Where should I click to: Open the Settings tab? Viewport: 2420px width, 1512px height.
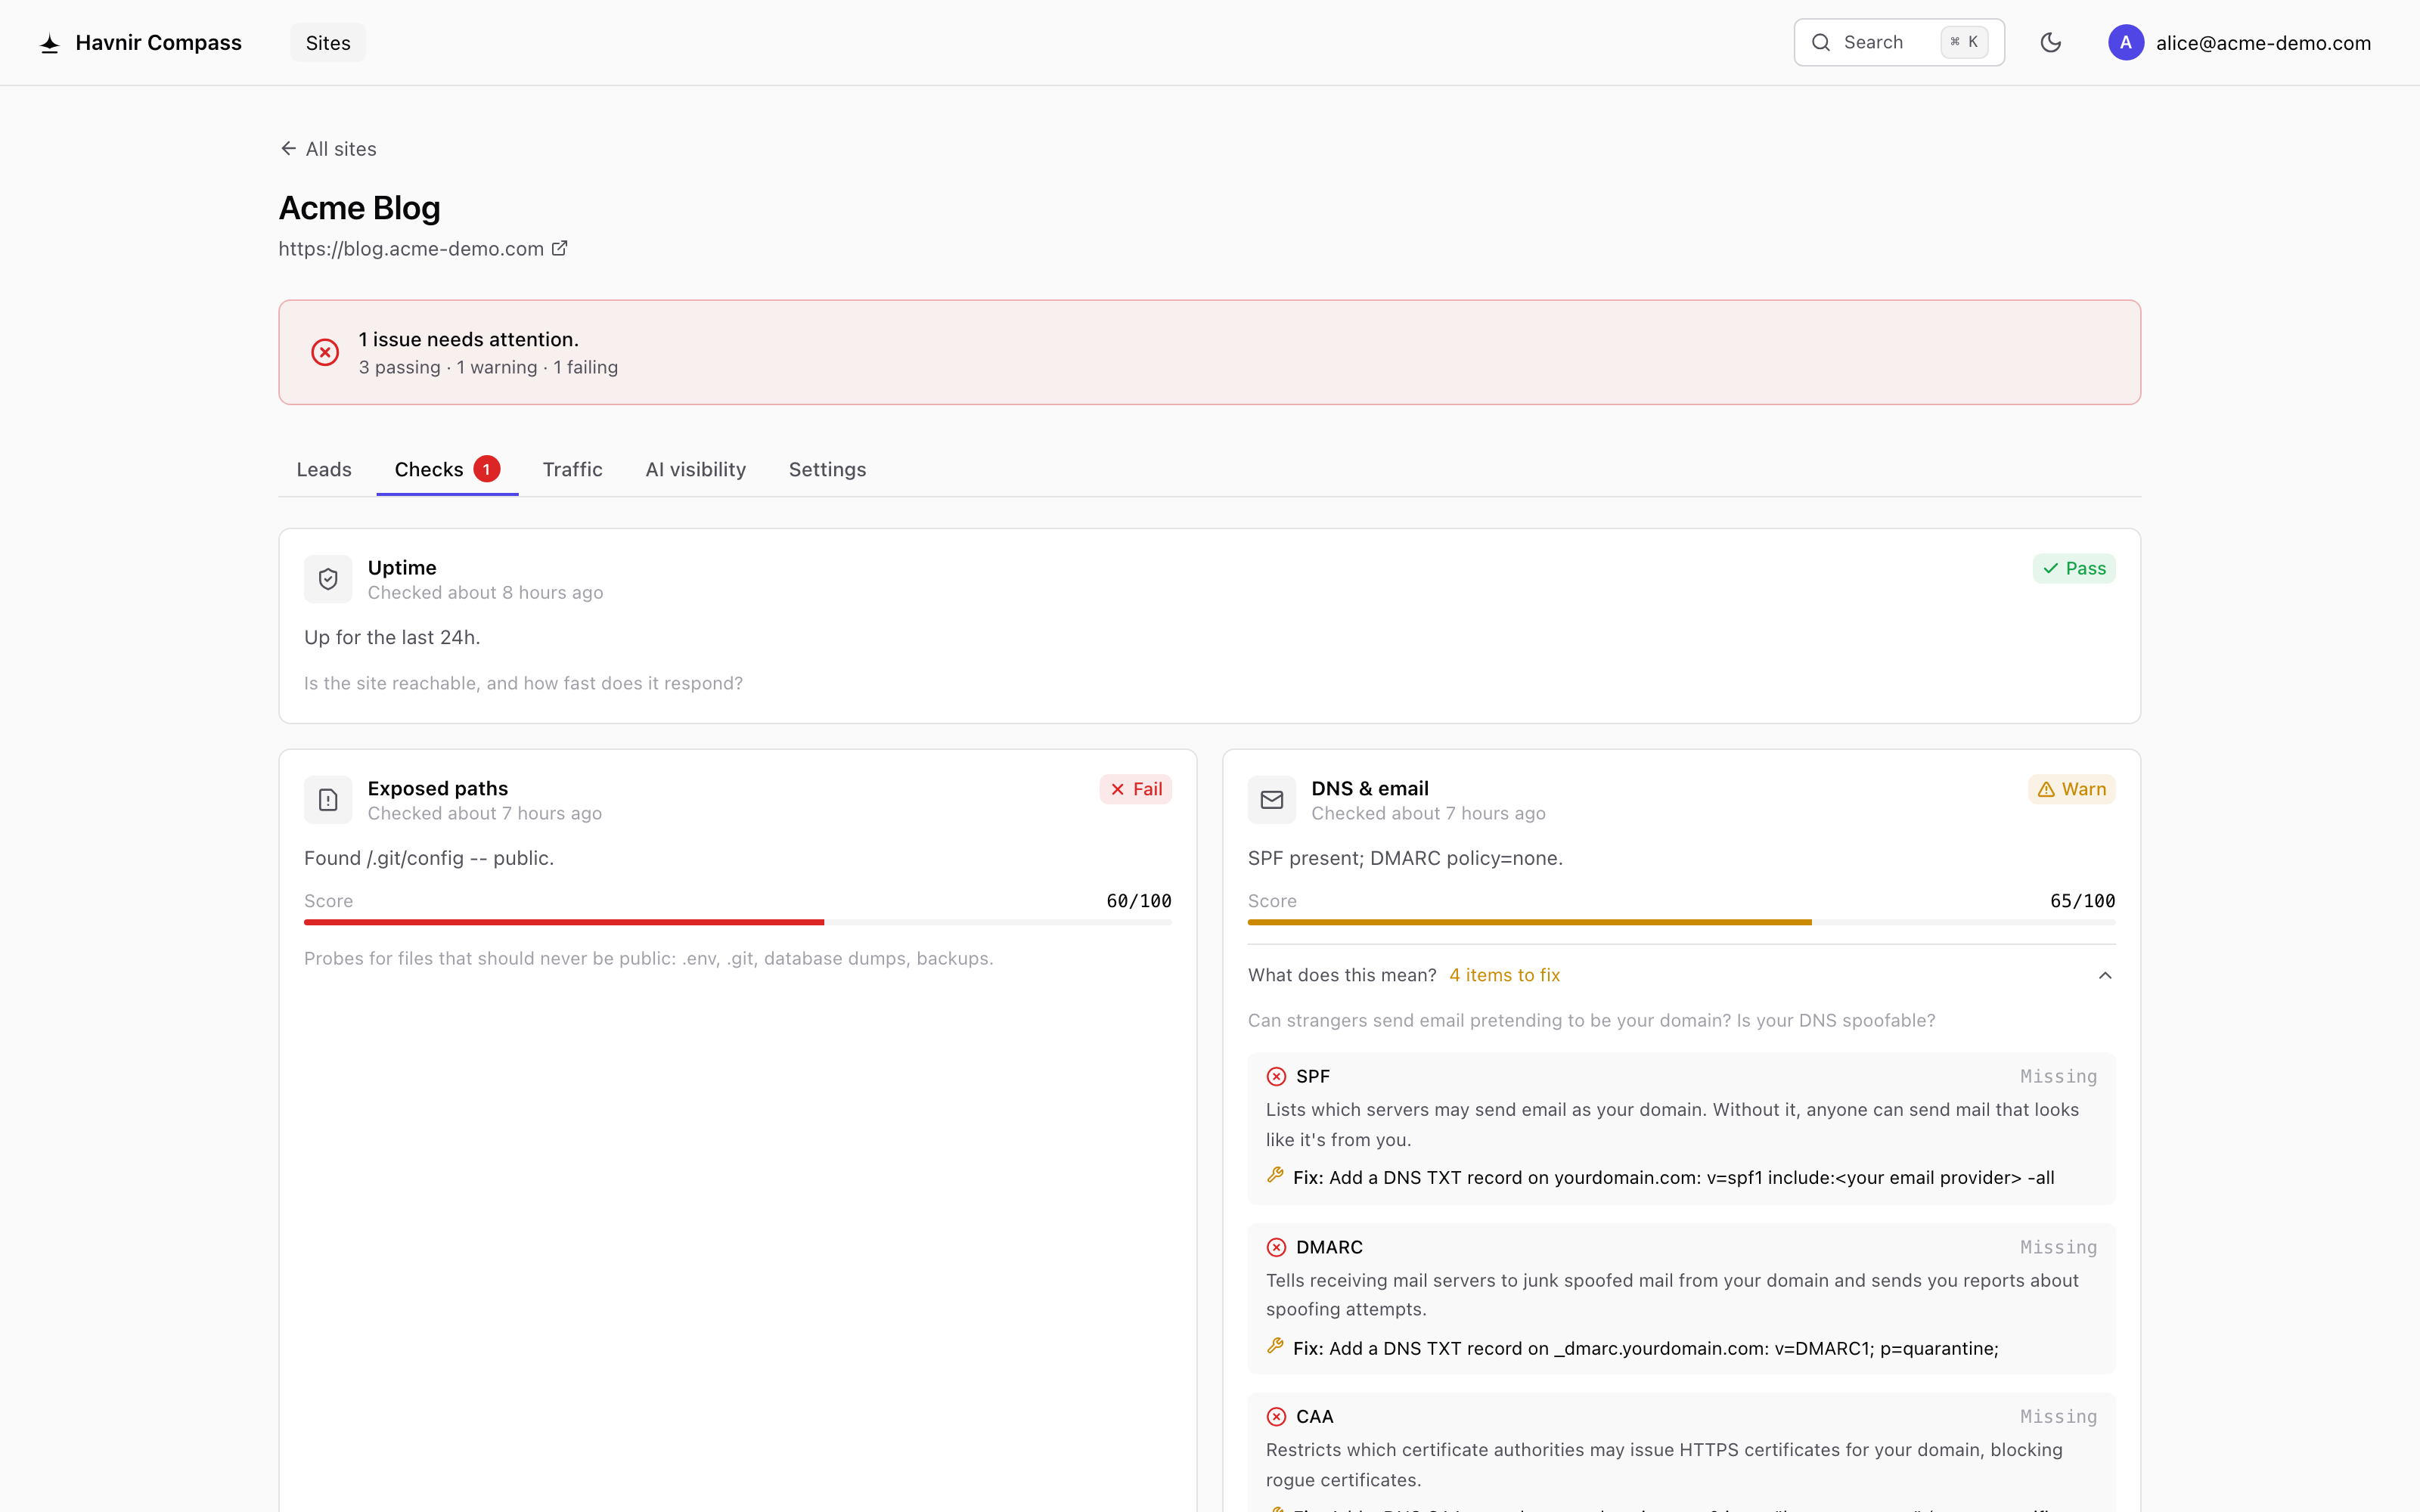click(827, 469)
